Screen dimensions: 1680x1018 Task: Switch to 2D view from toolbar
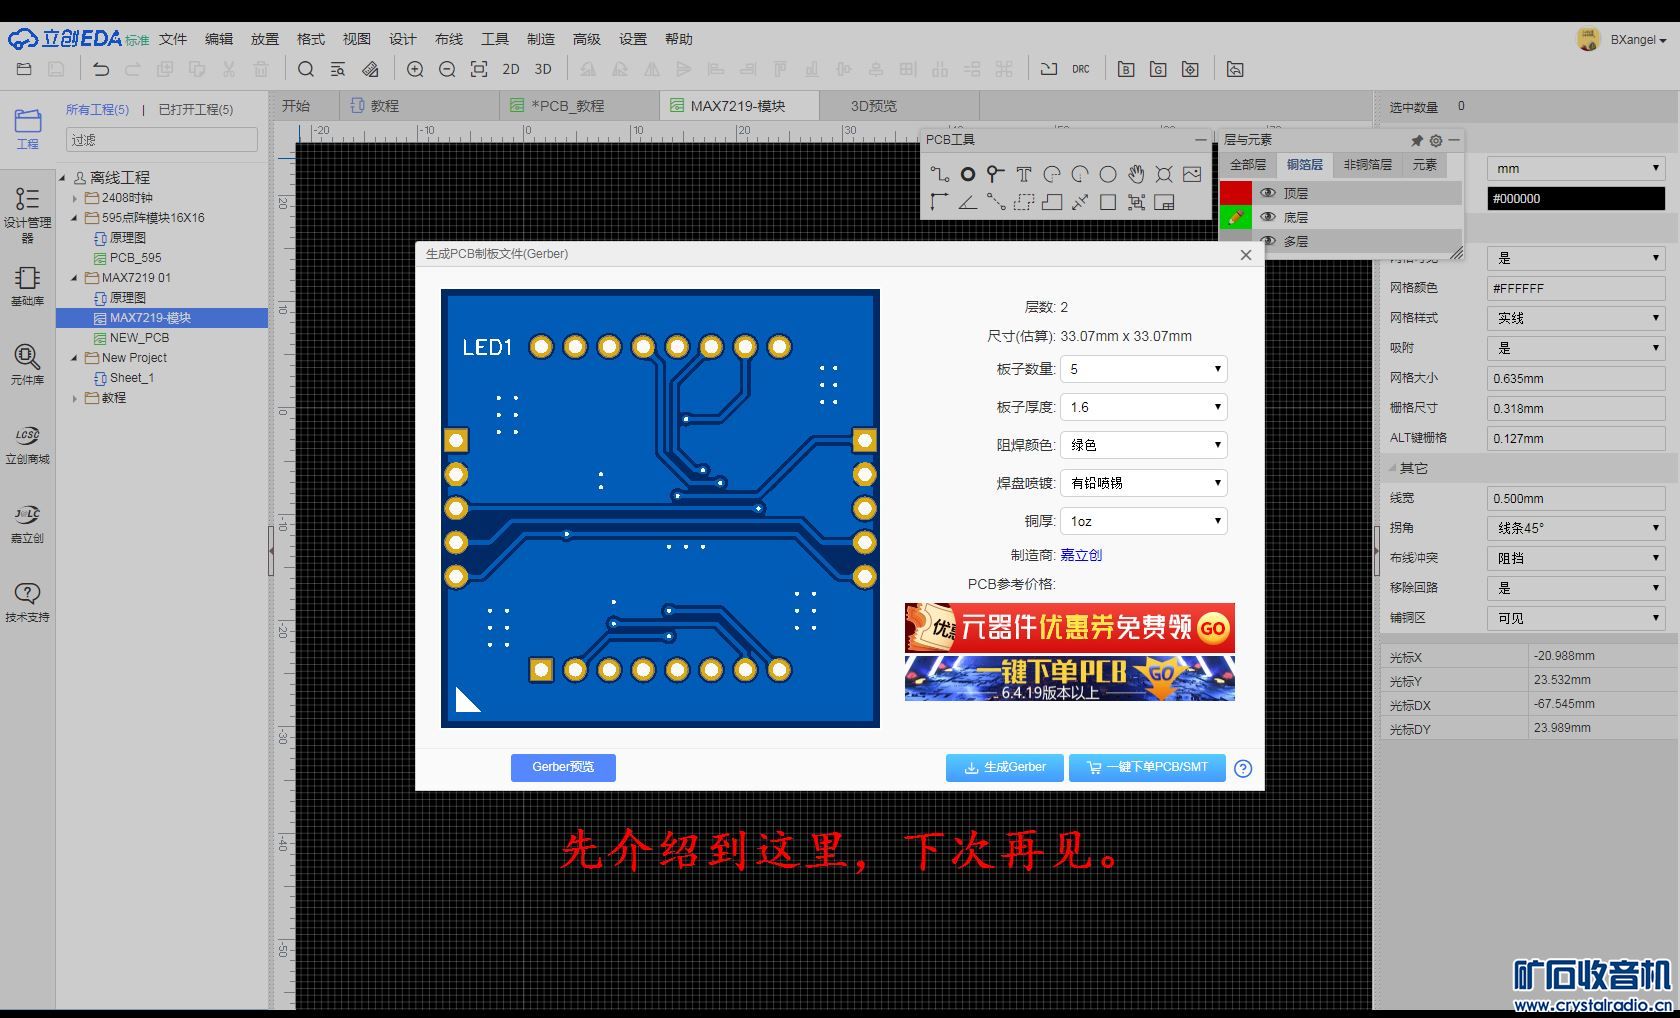coord(511,69)
